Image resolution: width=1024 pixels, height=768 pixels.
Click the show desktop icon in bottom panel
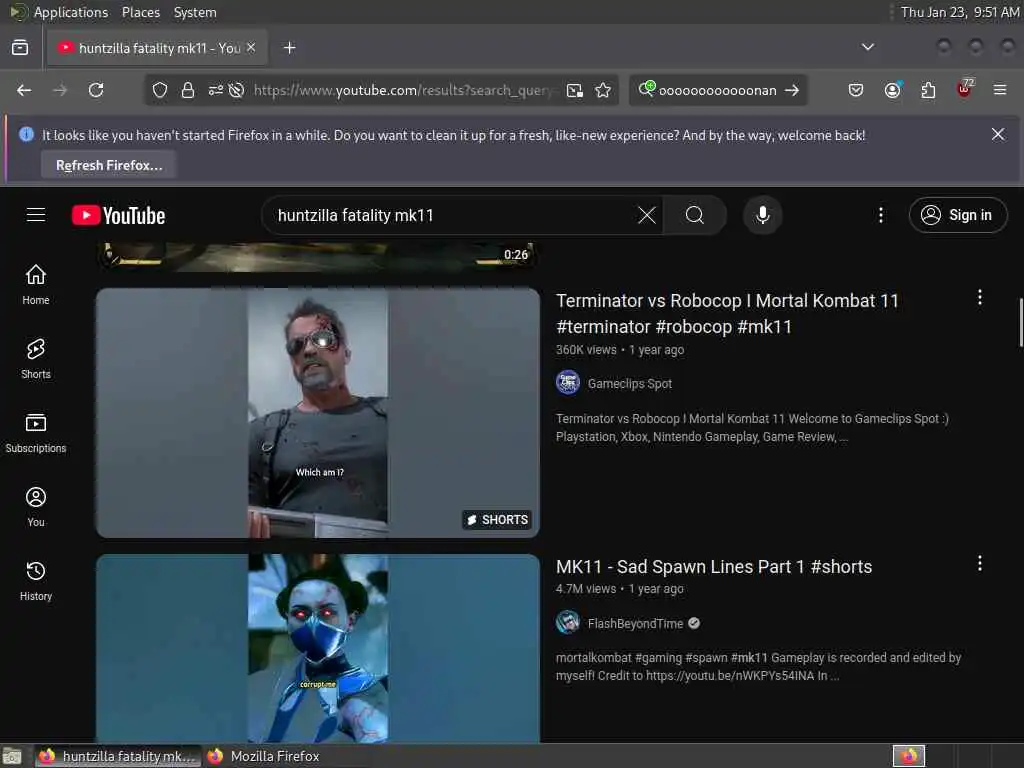(12, 756)
